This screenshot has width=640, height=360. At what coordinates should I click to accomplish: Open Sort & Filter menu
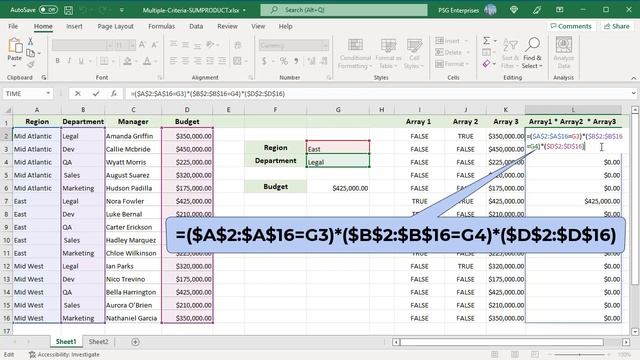click(510, 53)
